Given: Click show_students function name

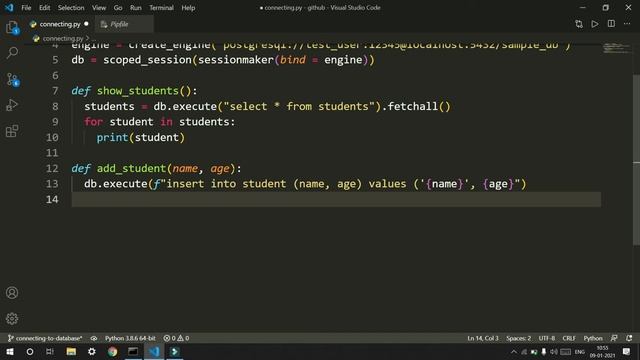Looking at the screenshot, I should pos(138,91).
